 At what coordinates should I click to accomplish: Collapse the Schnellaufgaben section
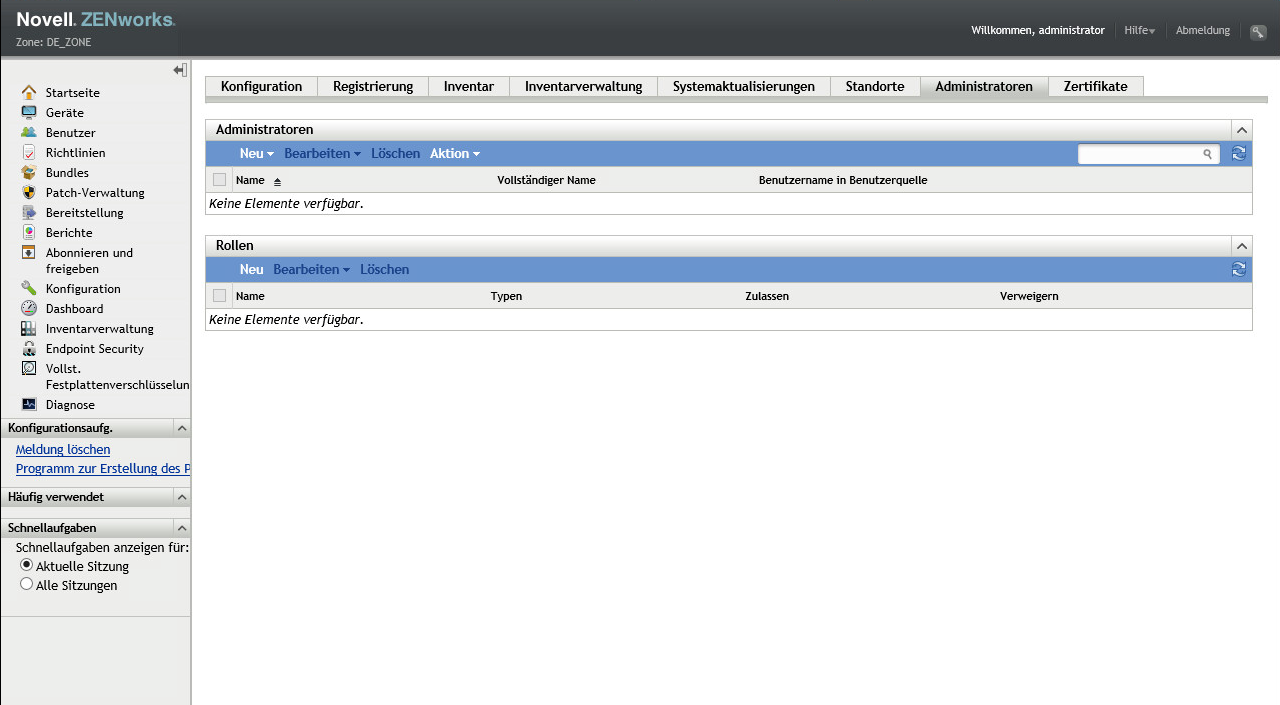(182, 527)
